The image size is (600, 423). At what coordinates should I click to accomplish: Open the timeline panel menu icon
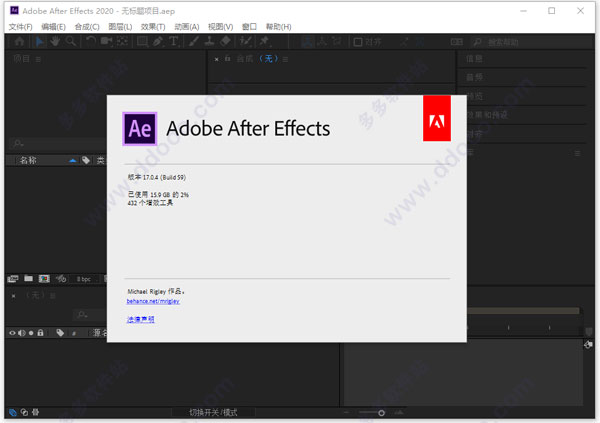(53, 296)
